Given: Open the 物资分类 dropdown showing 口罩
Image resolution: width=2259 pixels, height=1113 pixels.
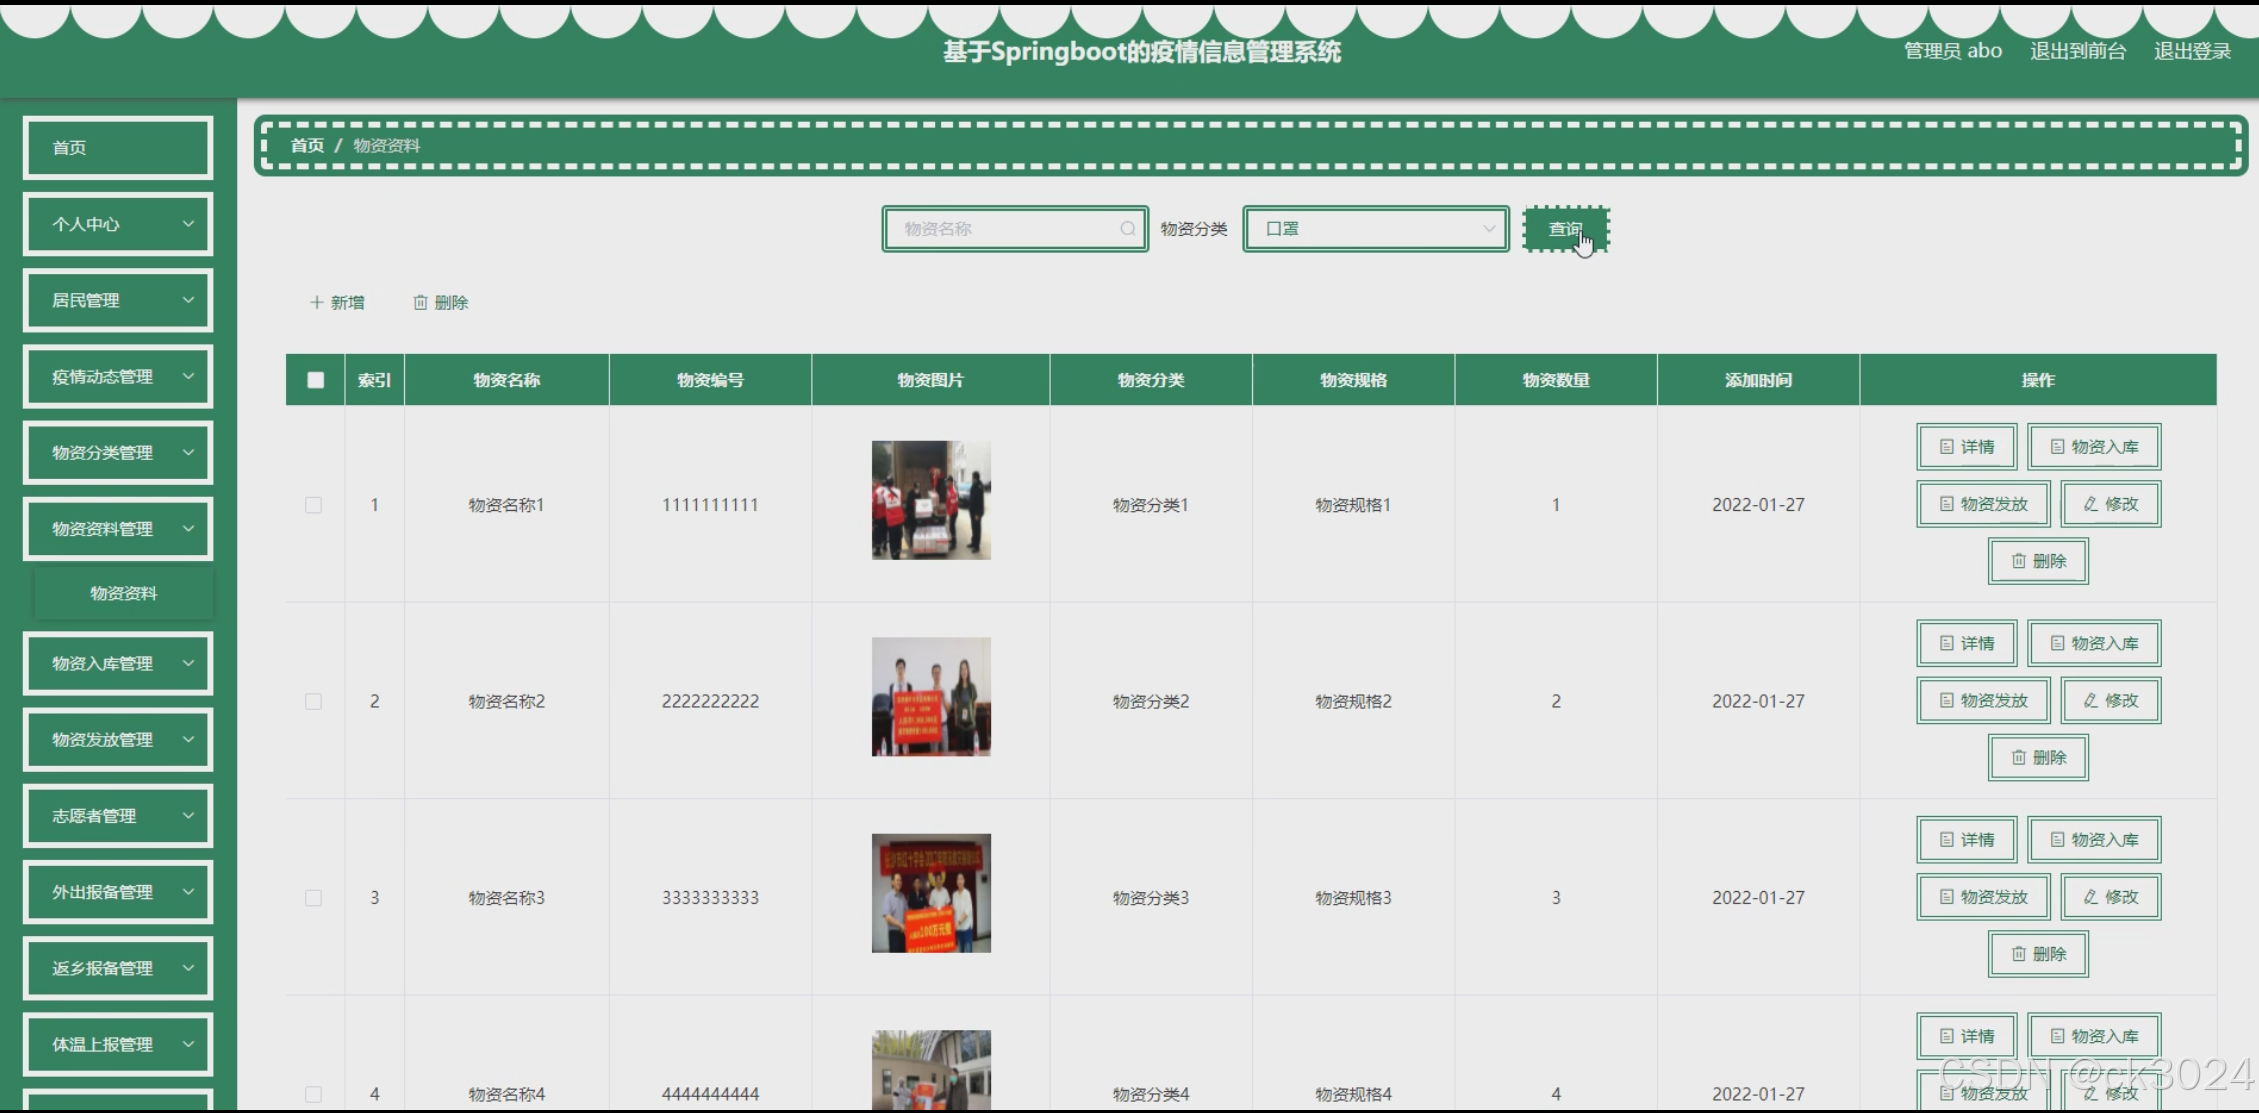Looking at the screenshot, I should [x=1375, y=229].
